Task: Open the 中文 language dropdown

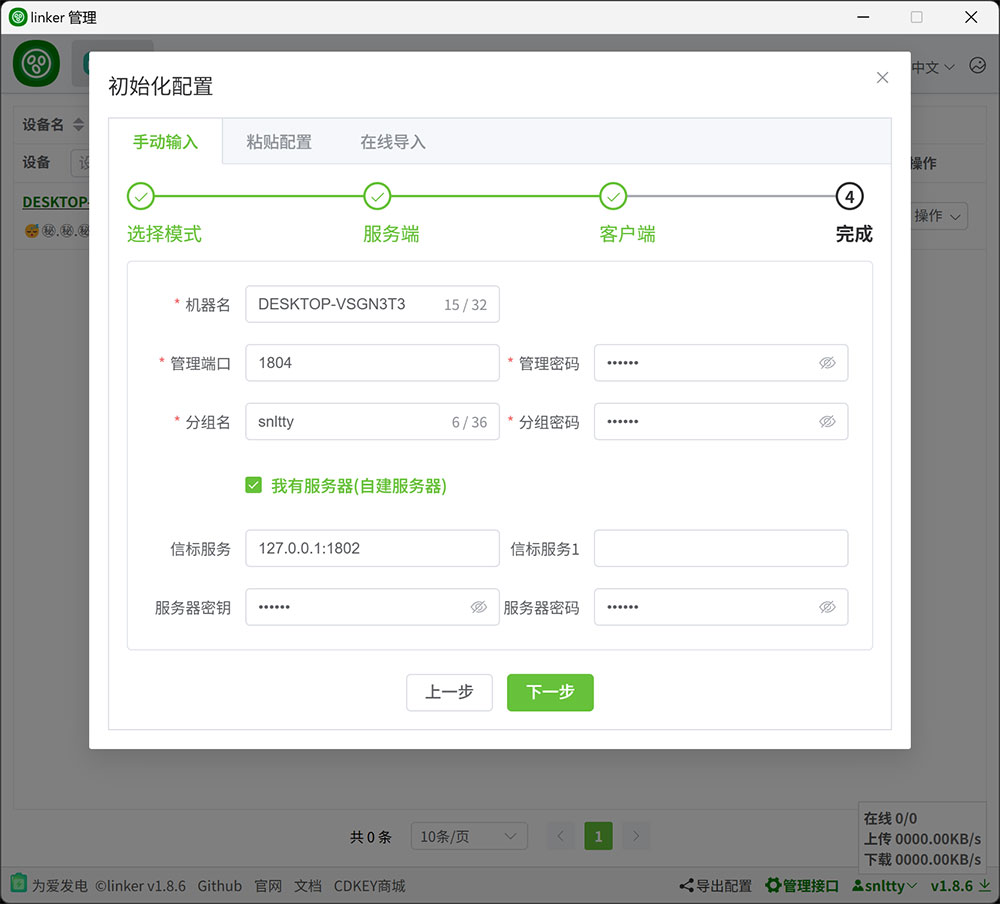Action: click(932, 67)
